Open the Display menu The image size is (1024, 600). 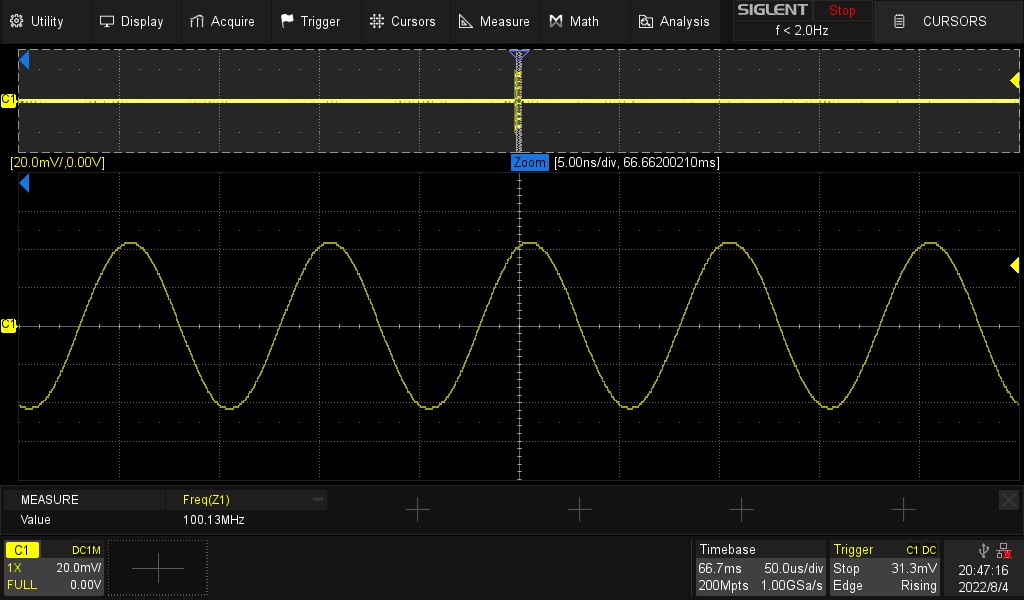[x=131, y=21]
